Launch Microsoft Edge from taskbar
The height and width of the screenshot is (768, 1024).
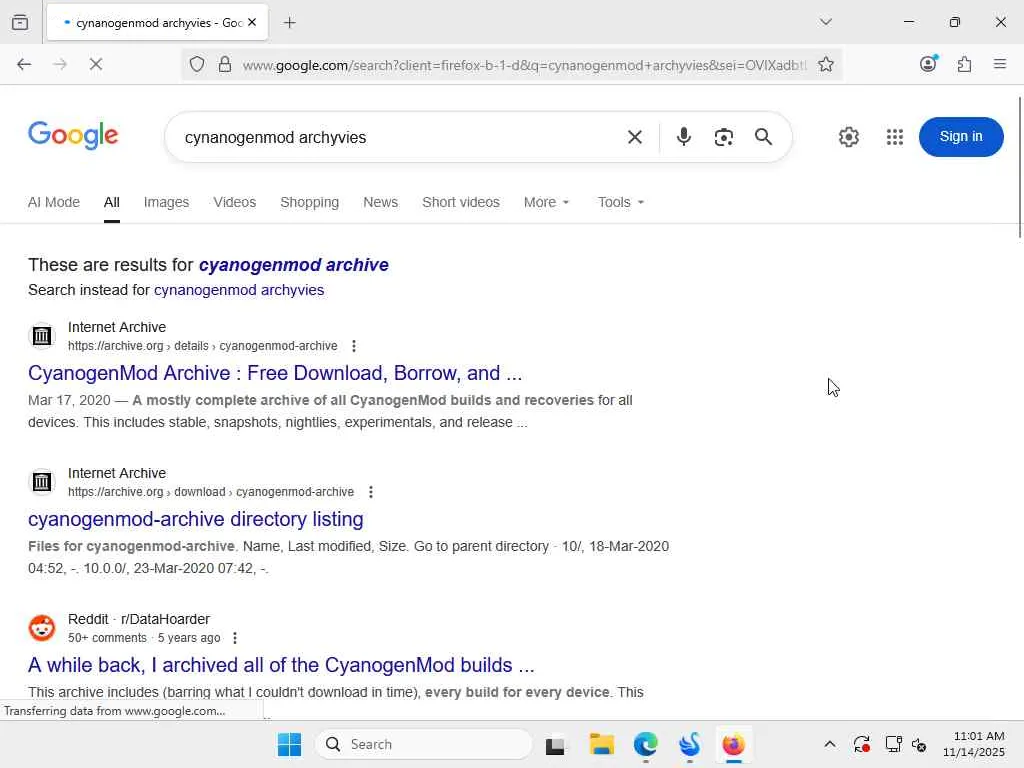645,744
